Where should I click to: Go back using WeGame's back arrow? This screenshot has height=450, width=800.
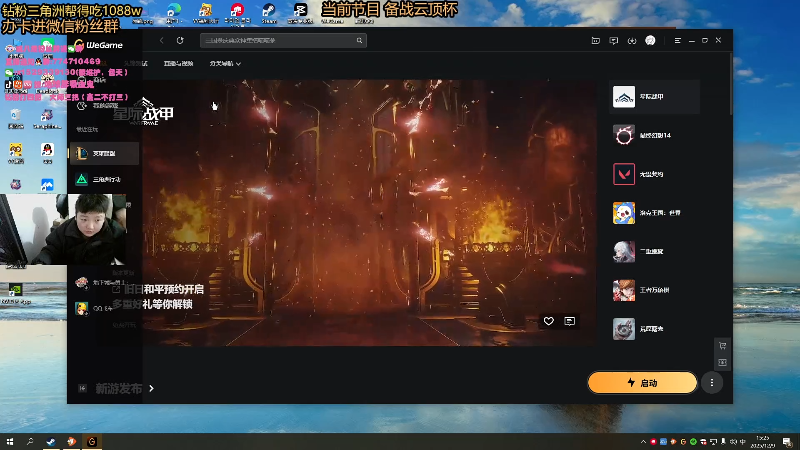tap(162, 40)
